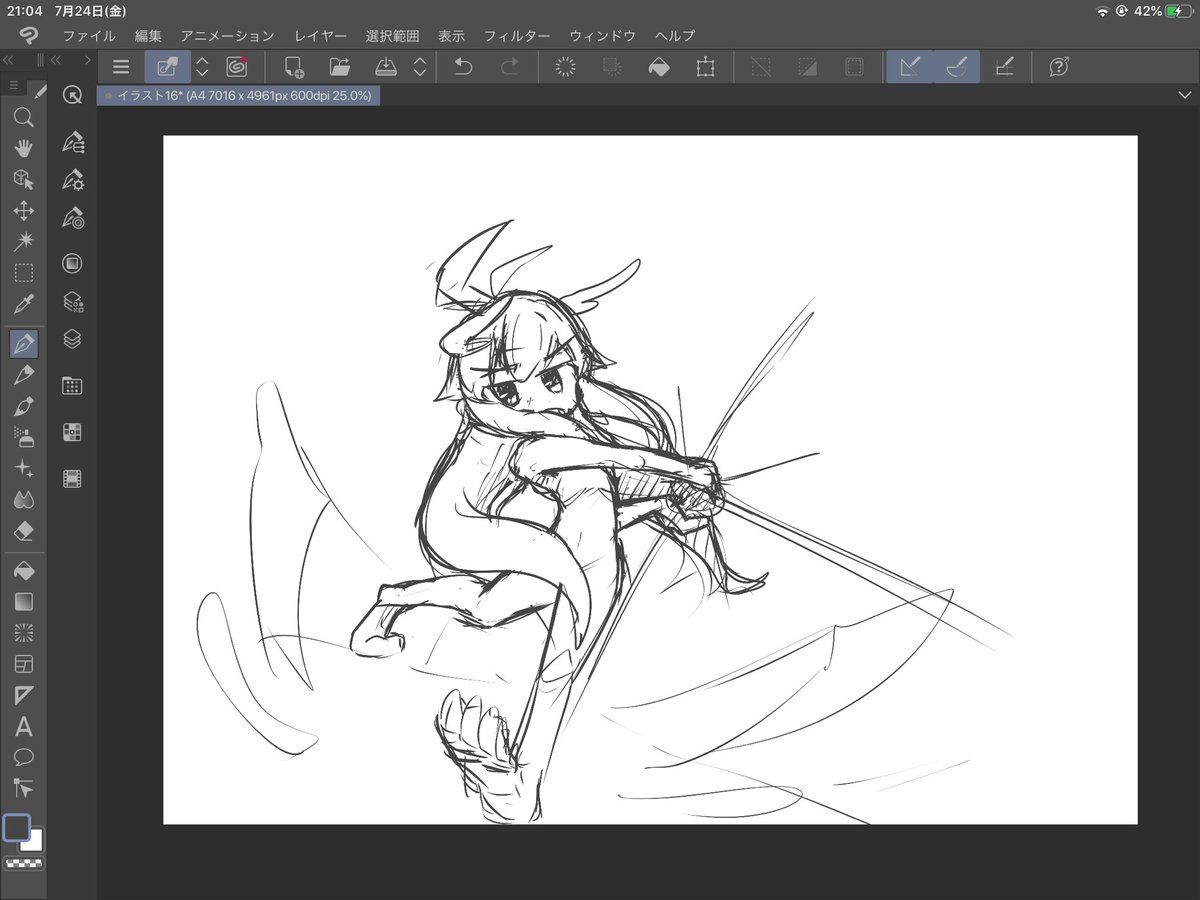Image resolution: width=1200 pixels, height=900 pixels.
Task: Select the Hand move tool
Action: [x=24, y=148]
